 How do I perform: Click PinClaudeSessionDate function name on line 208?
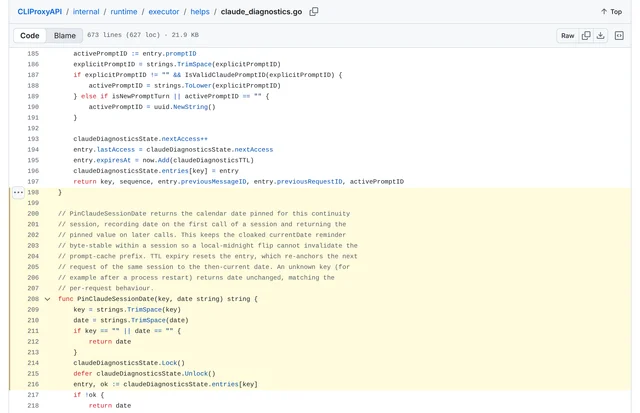pos(116,299)
